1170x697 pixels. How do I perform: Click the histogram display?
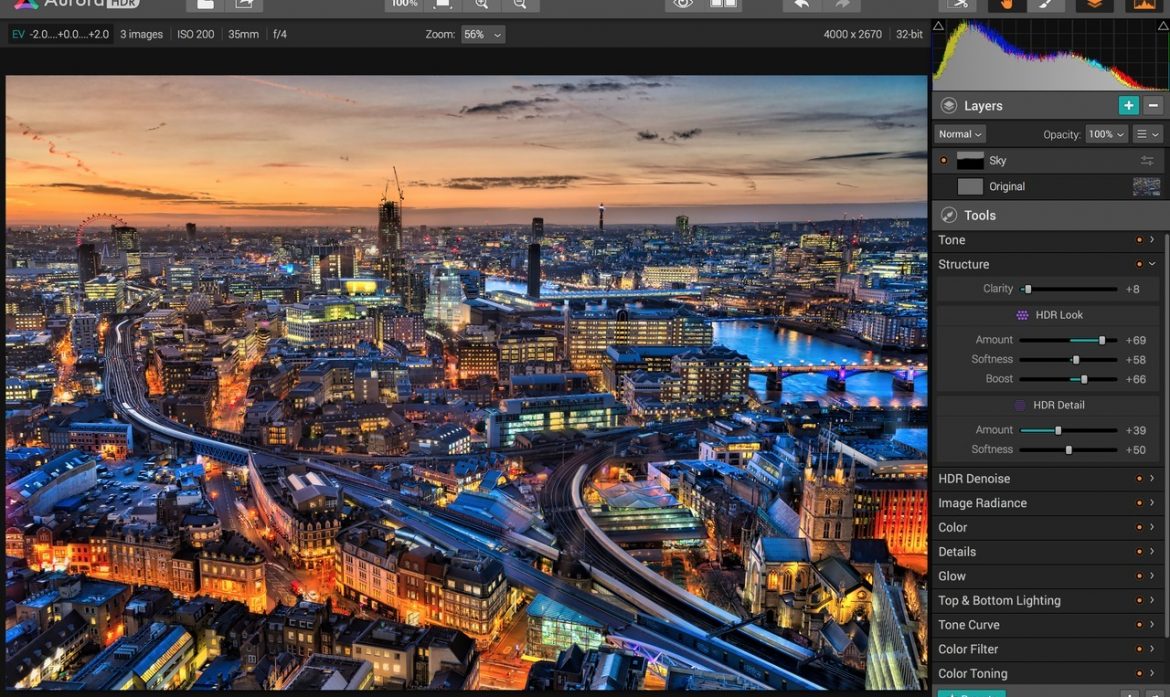click(x=1051, y=54)
